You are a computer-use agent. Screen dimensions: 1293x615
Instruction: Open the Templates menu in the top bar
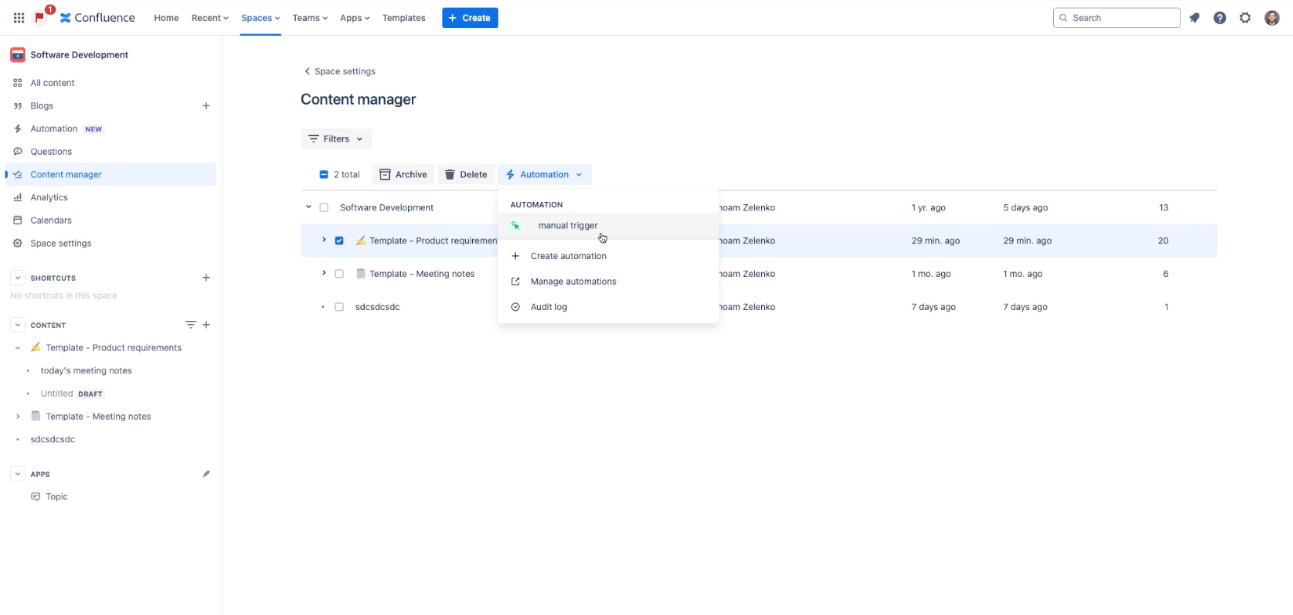402,17
